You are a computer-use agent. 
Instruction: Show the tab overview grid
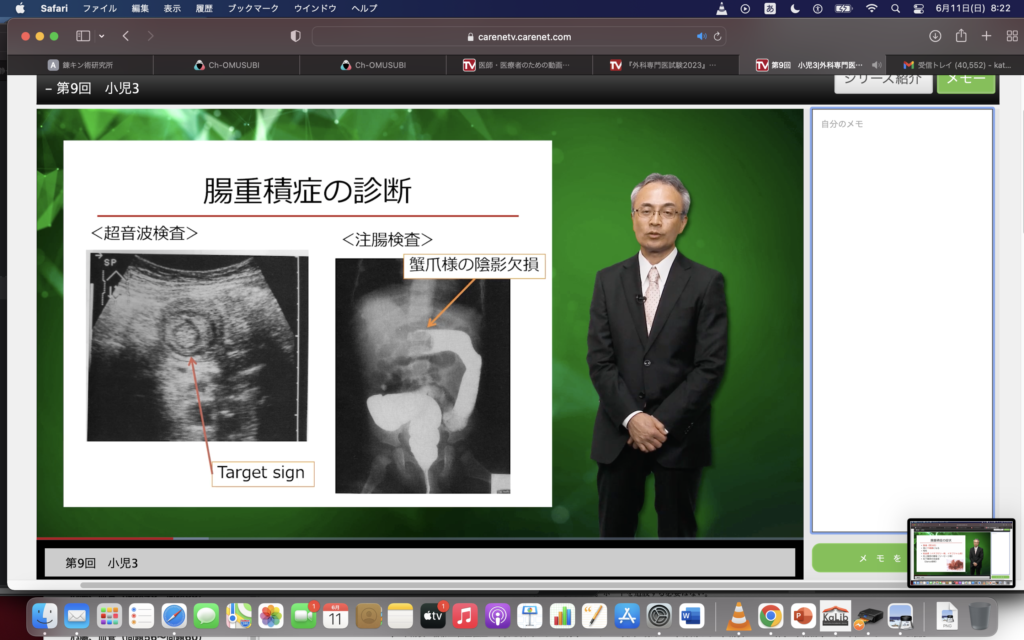click(1010, 36)
